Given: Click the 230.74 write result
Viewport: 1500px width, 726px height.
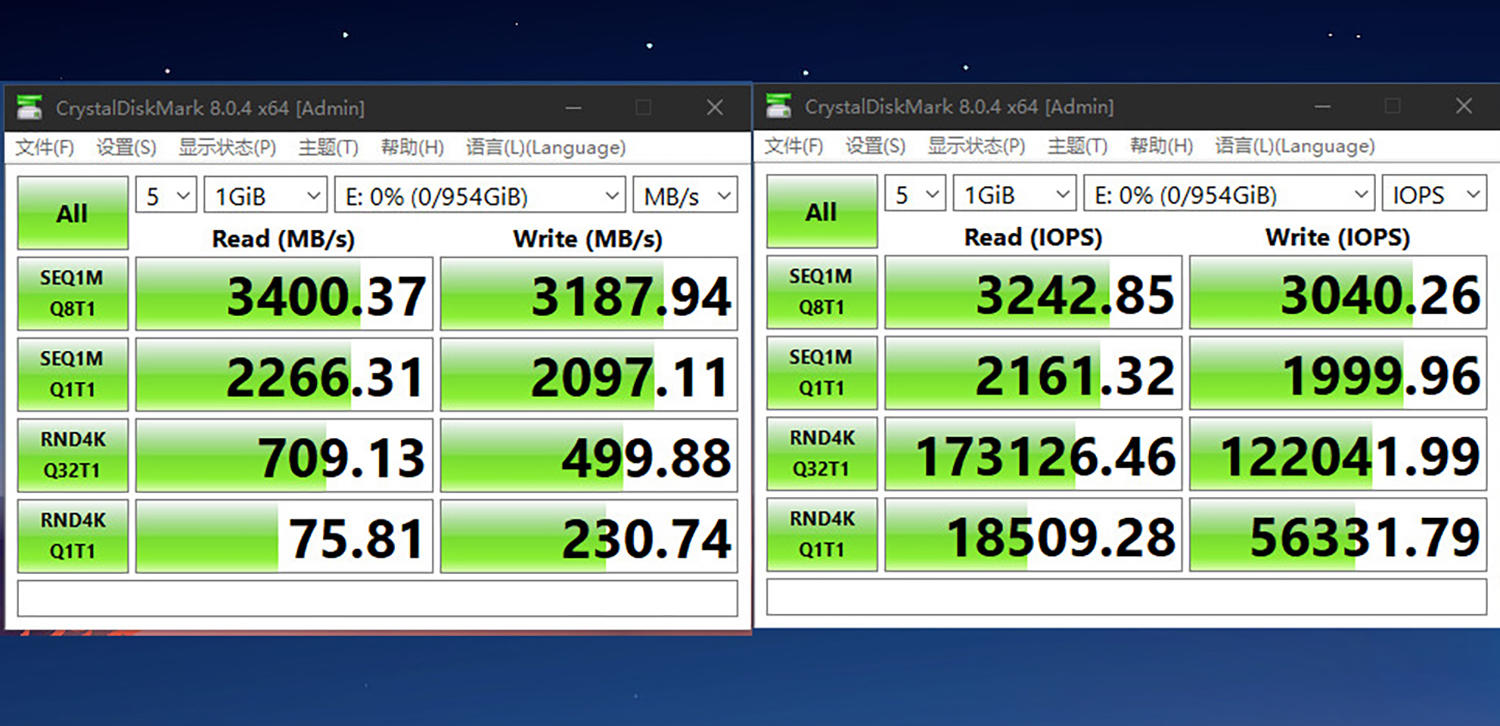Looking at the screenshot, I should point(589,537).
